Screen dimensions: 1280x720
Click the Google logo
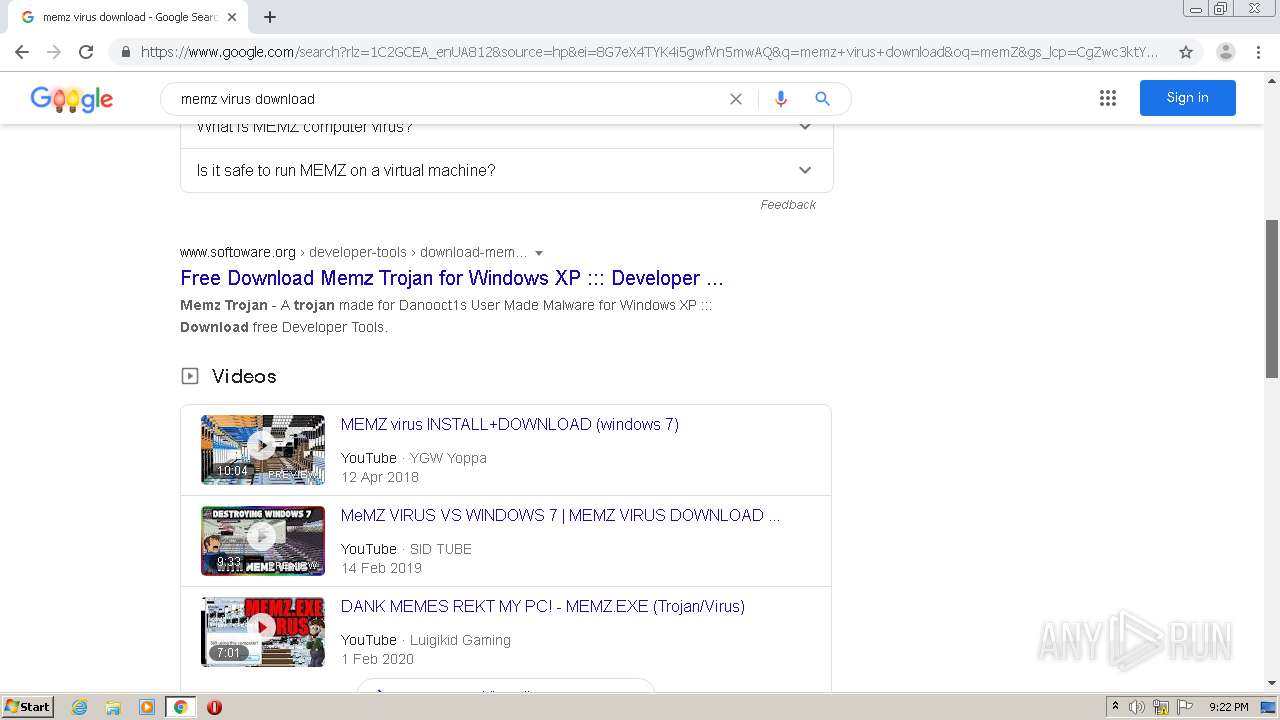72,99
